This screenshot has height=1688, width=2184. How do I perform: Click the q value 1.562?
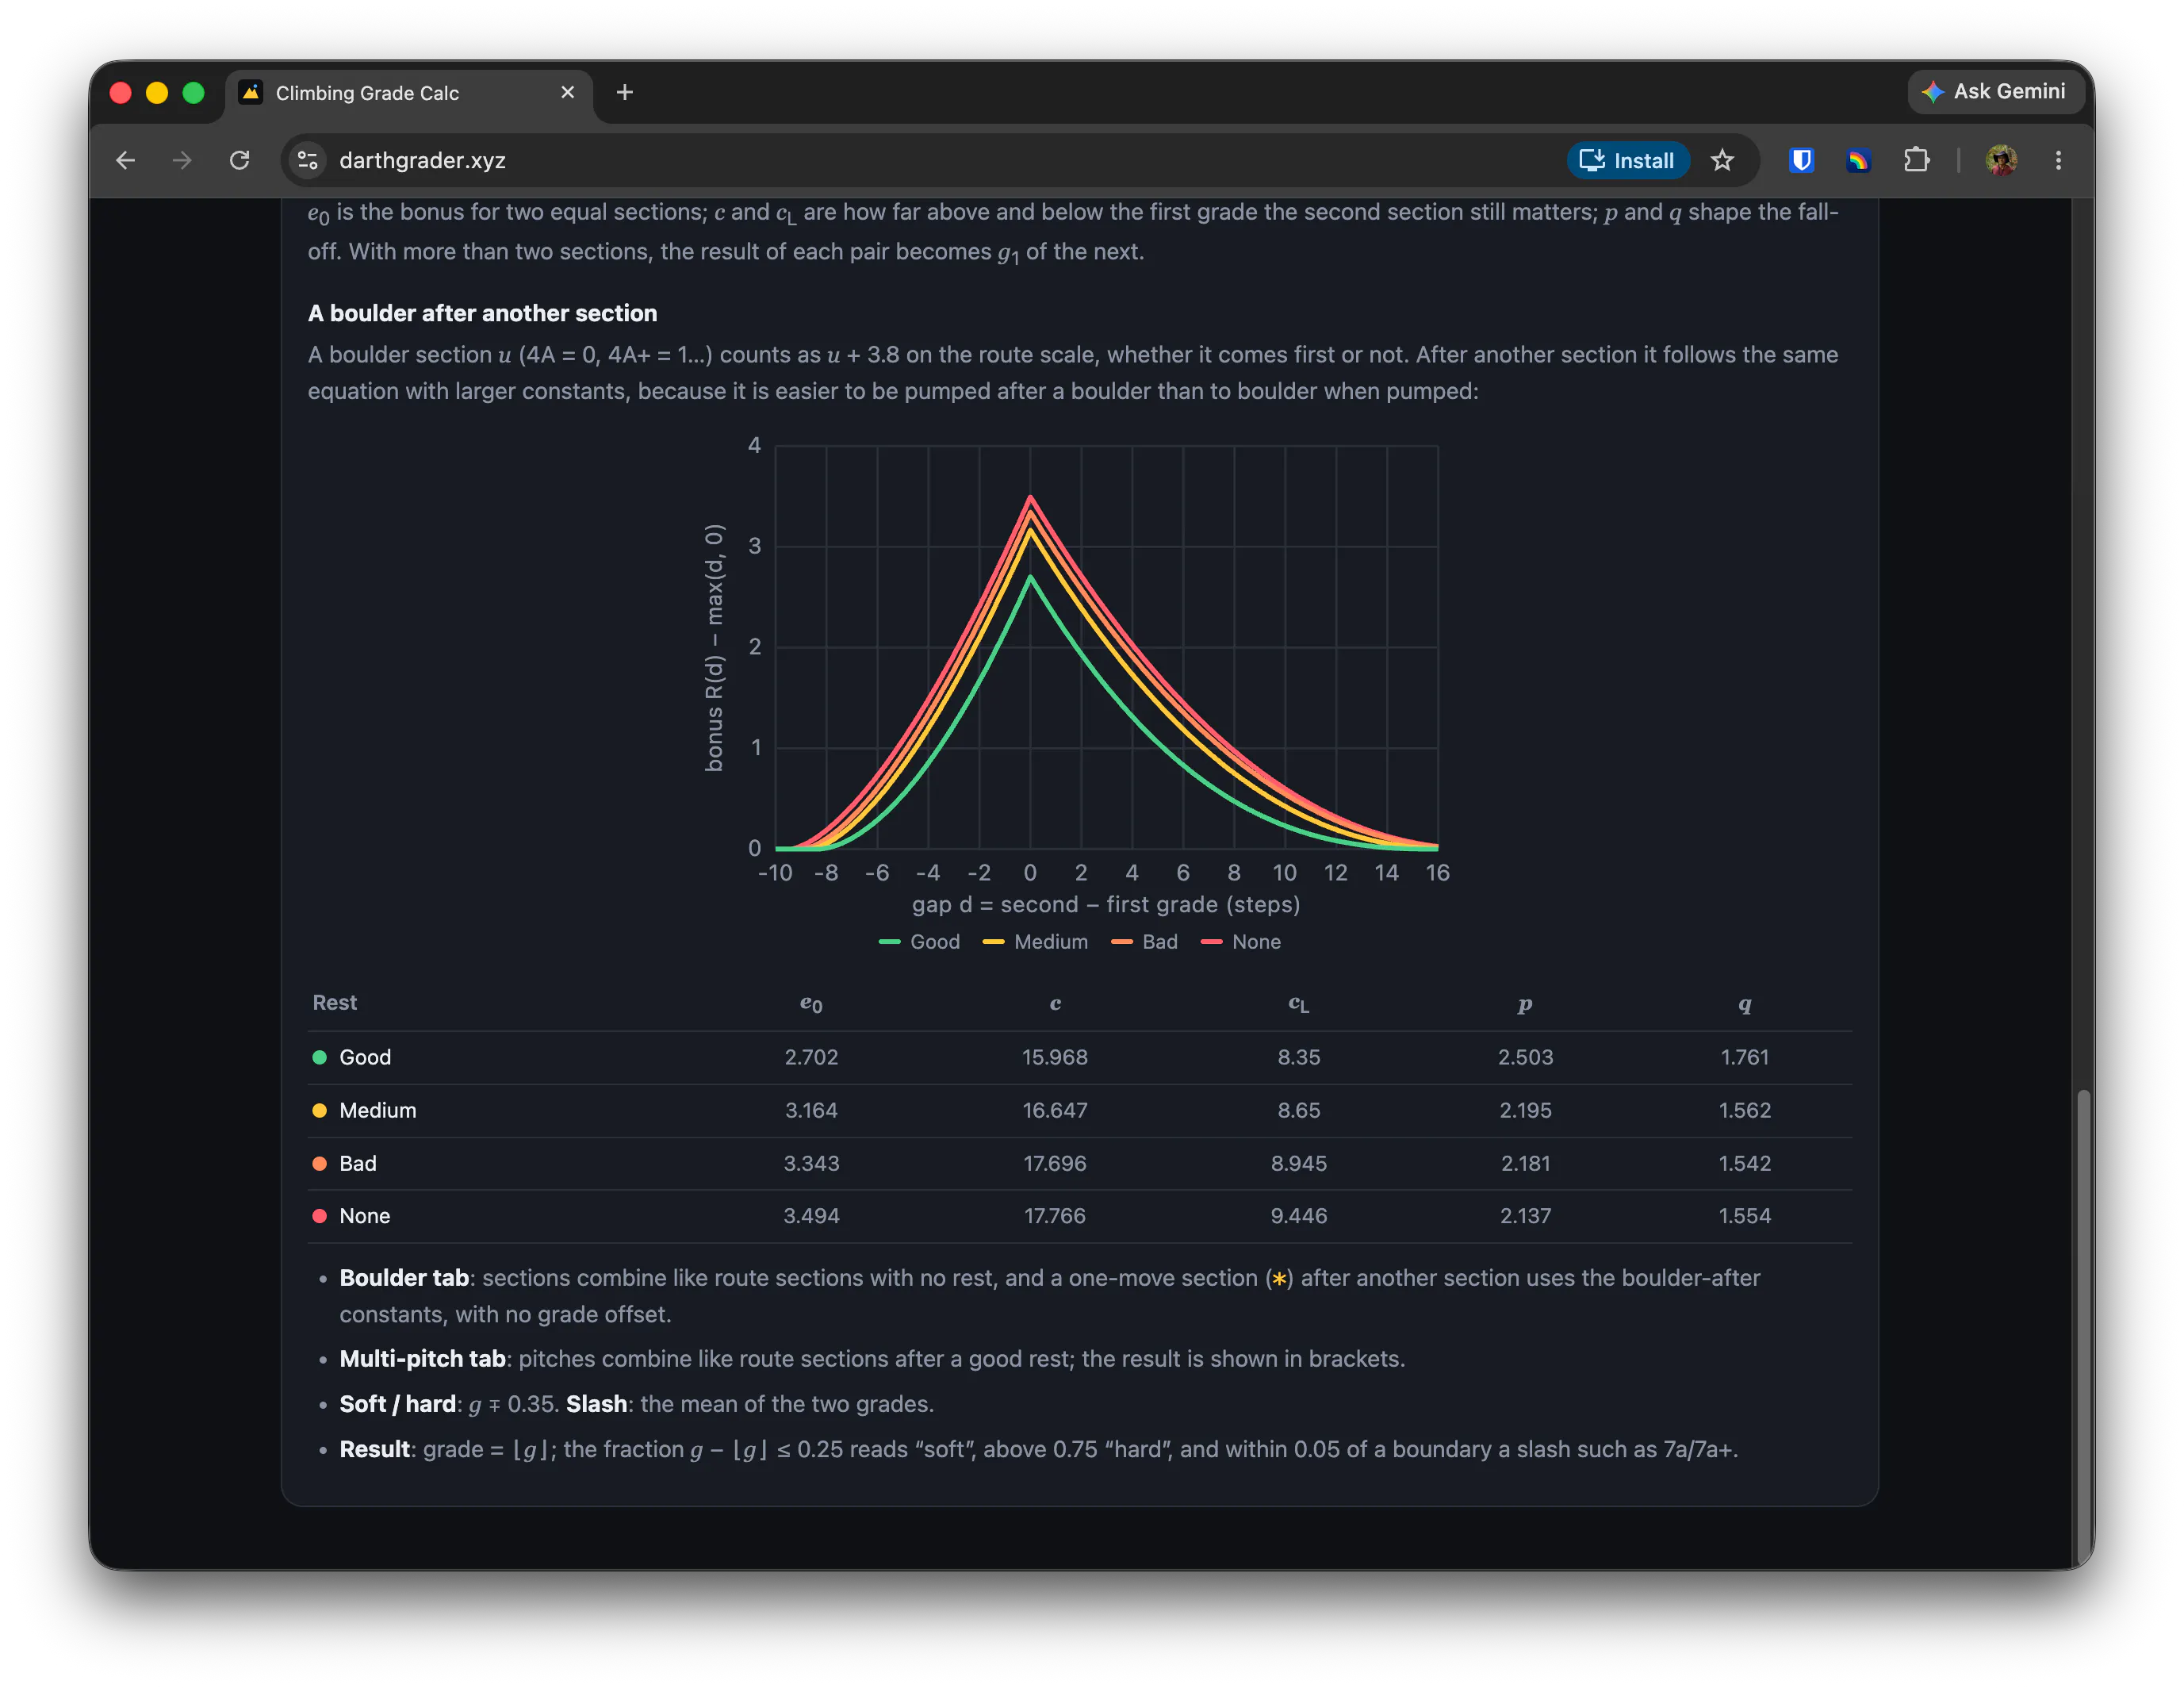click(1744, 1110)
